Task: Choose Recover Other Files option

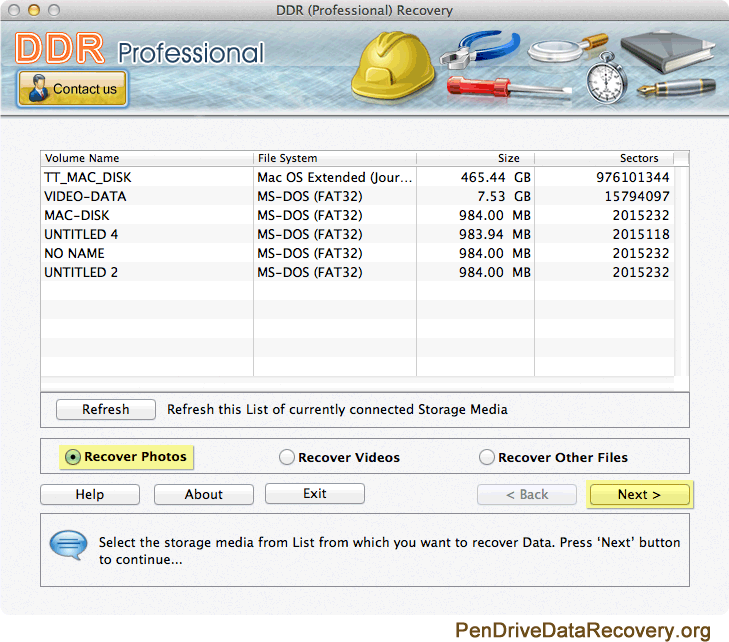Action: point(487,457)
